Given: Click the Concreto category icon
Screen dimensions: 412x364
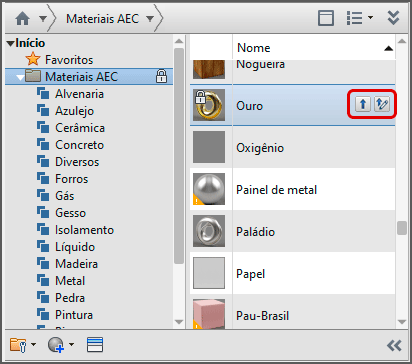Looking at the screenshot, I should pos(43,144).
